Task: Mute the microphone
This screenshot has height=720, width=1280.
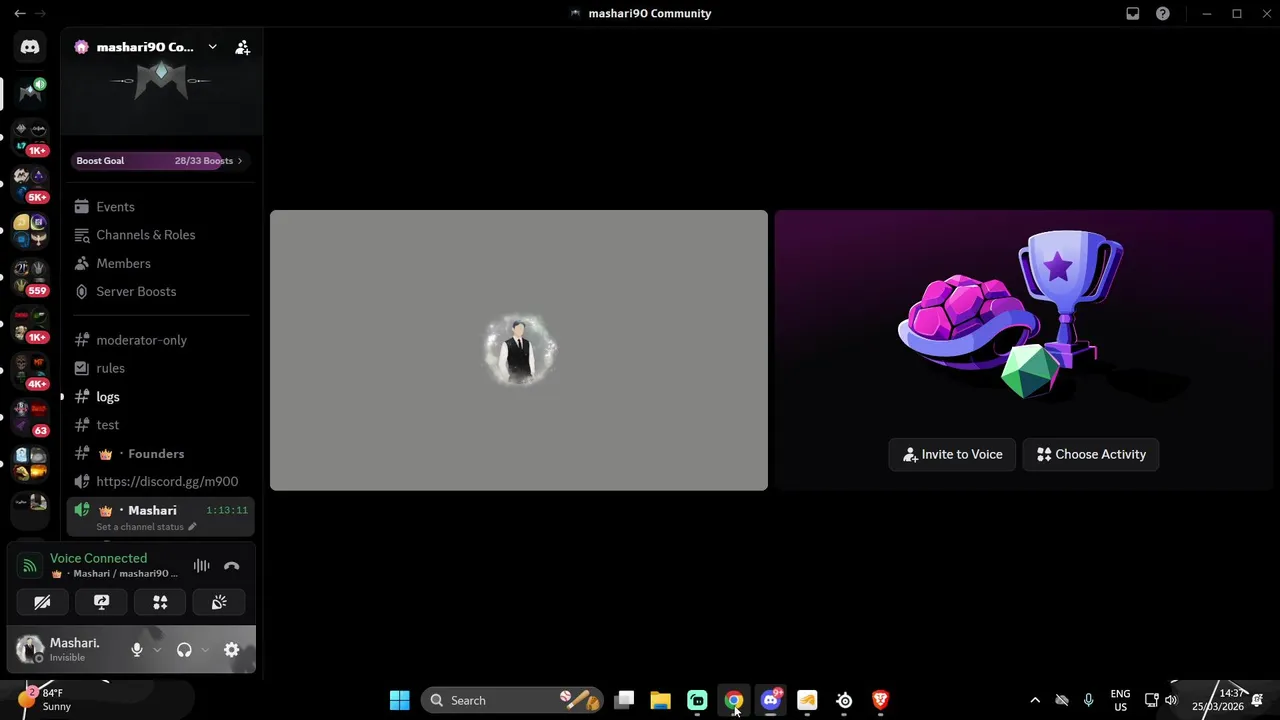Action: click(137, 650)
